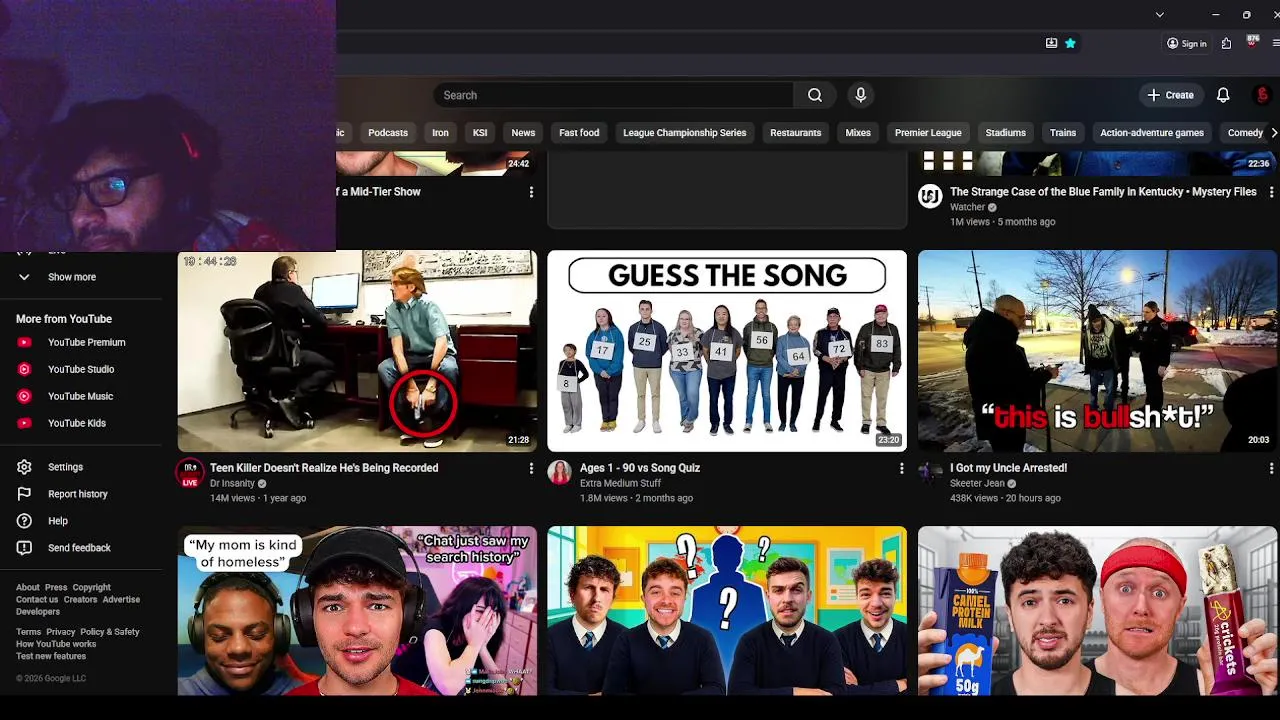Select the Podcasts chip
Image resolution: width=1280 pixels, height=720 pixels.
388,132
